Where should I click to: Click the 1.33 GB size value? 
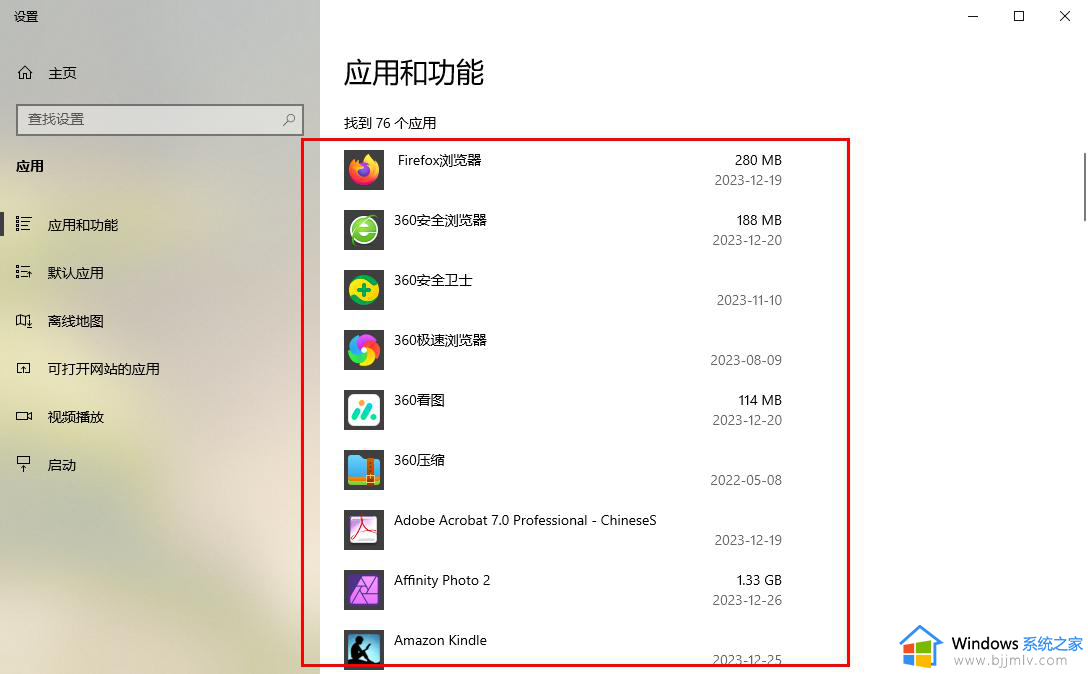tap(759, 580)
